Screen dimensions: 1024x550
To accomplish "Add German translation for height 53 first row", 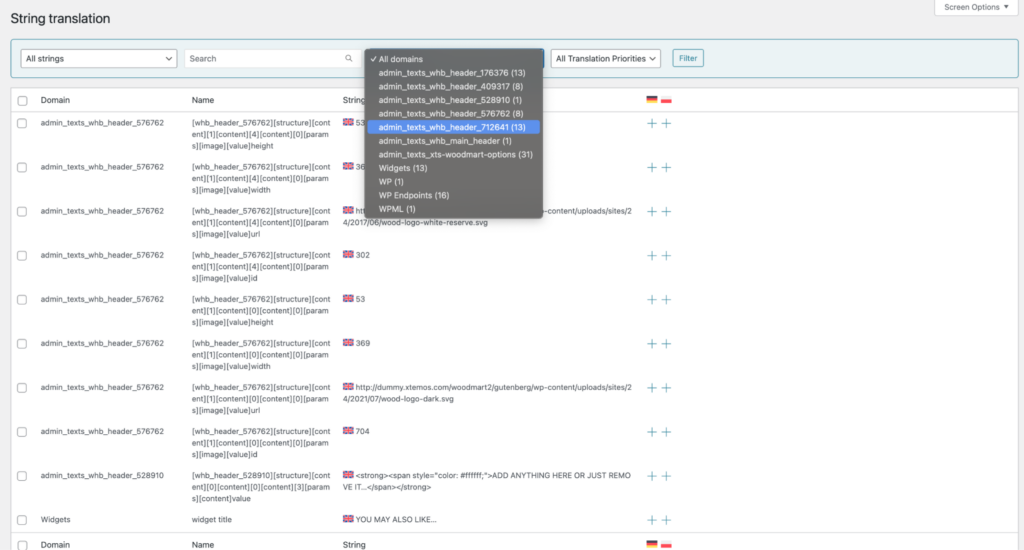I will click(x=651, y=123).
